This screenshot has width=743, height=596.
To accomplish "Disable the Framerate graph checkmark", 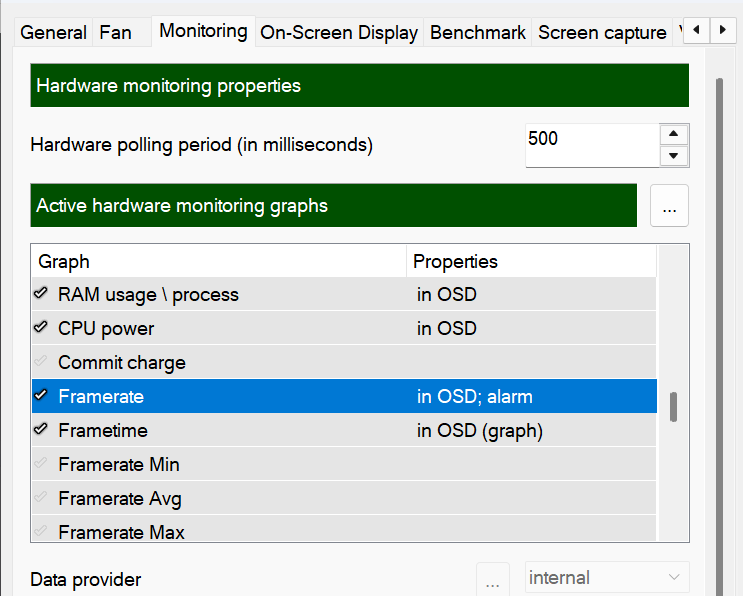I will [41, 396].
